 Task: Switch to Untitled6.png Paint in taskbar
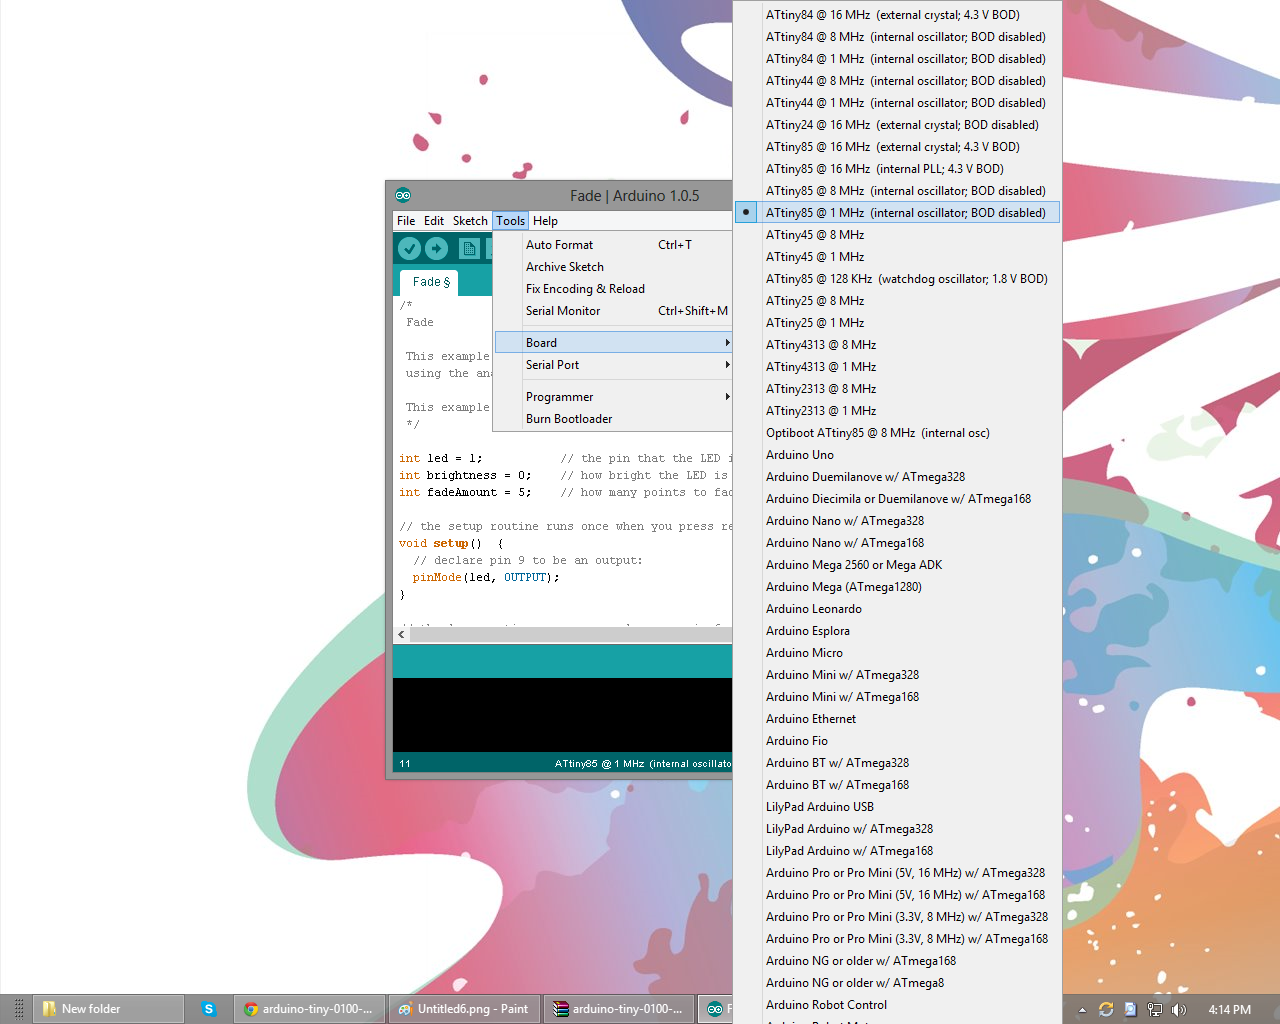(x=464, y=1009)
